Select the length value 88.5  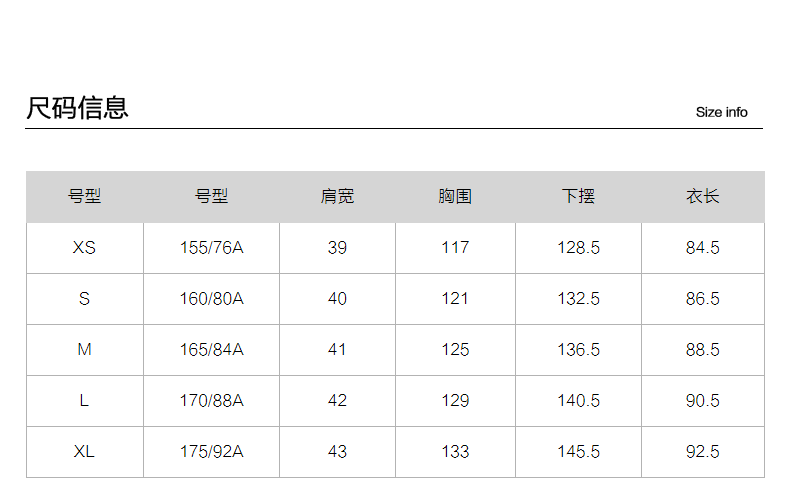point(702,350)
